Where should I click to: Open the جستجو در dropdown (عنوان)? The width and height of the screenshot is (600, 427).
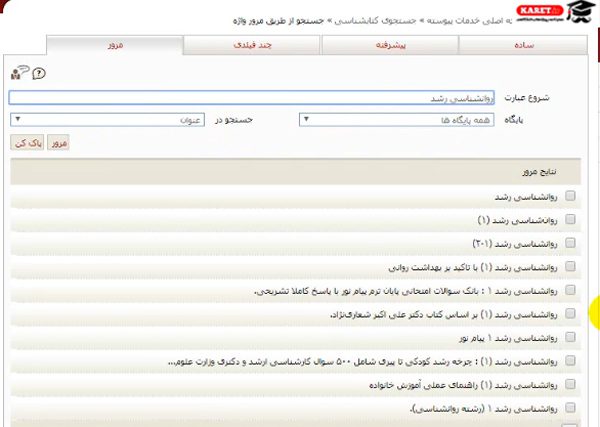coord(108,120)
